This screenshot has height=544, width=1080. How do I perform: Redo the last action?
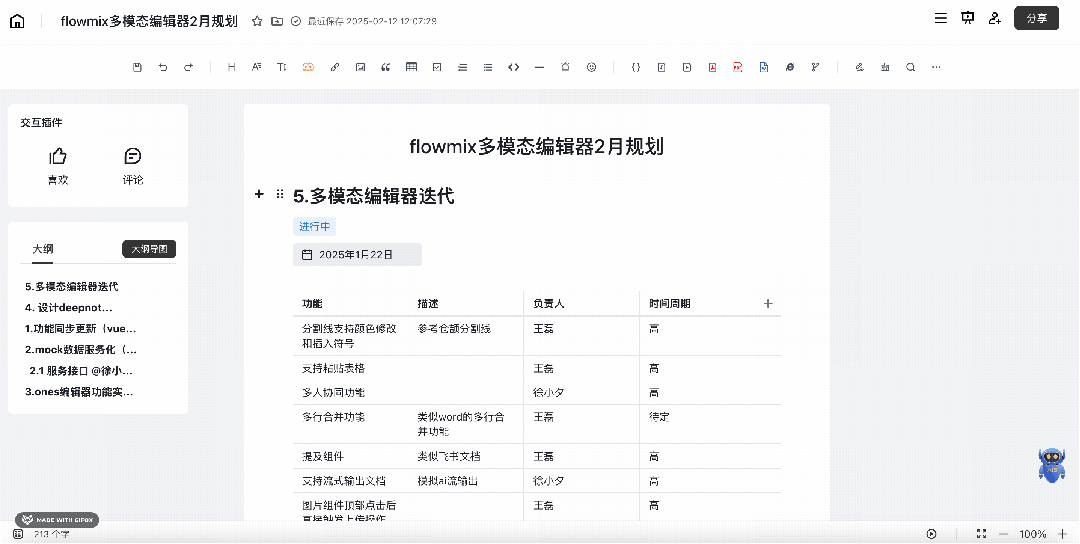coord(188,67)
